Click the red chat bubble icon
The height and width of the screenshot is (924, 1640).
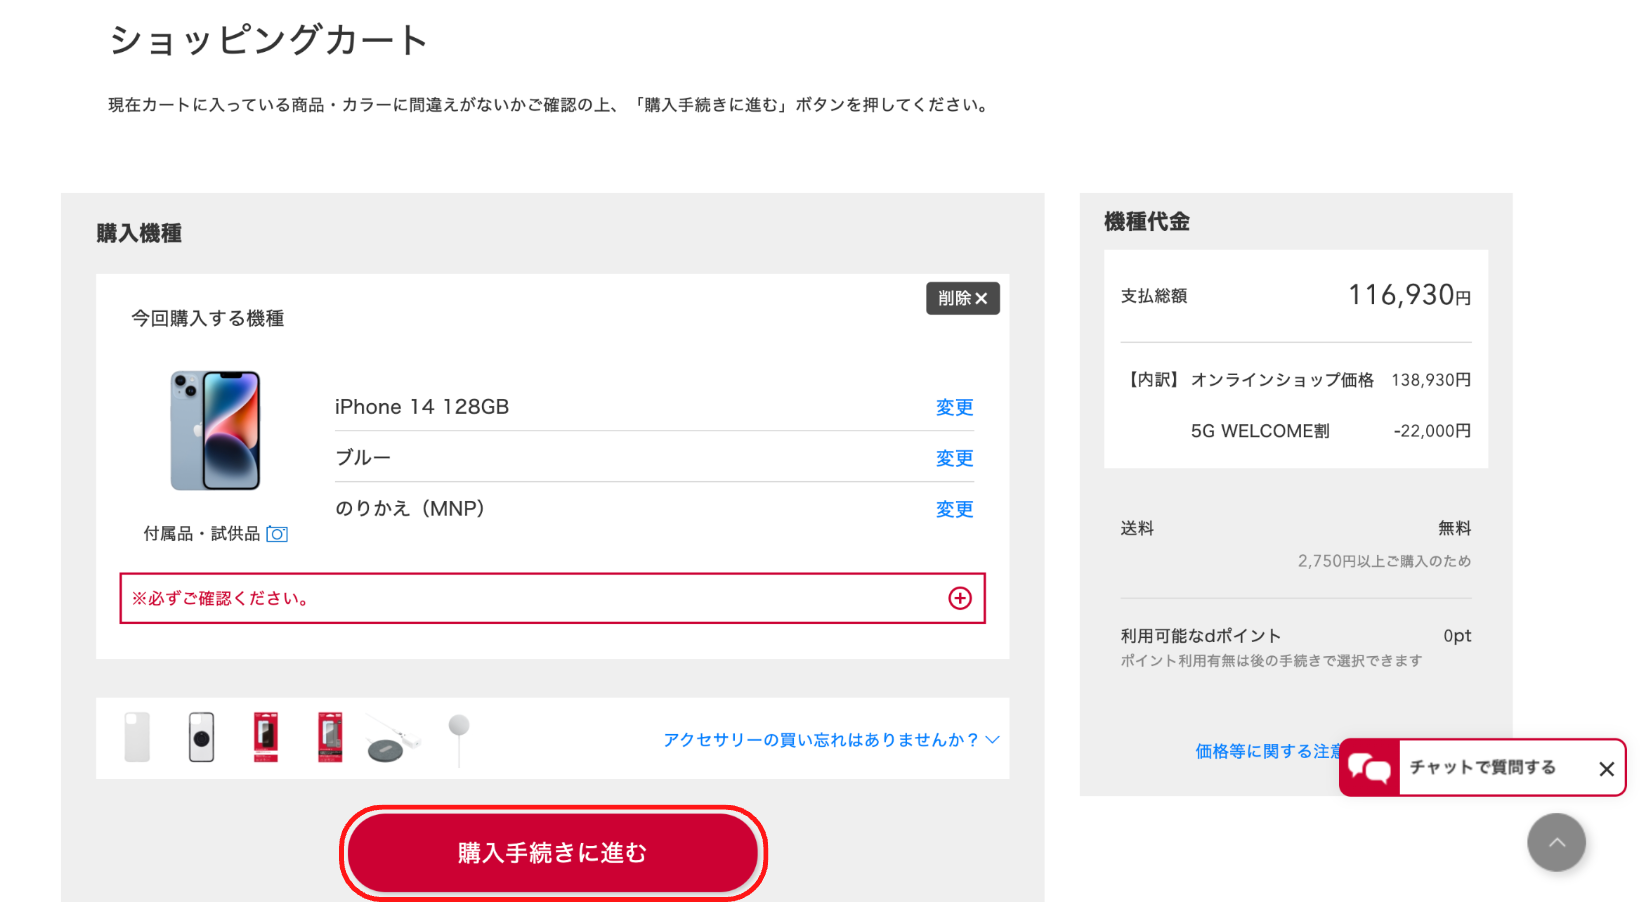1369,768
